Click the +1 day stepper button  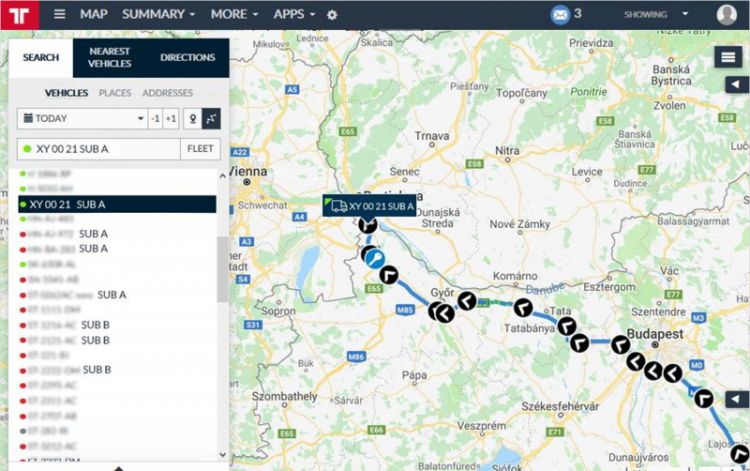tap(171, 118)
